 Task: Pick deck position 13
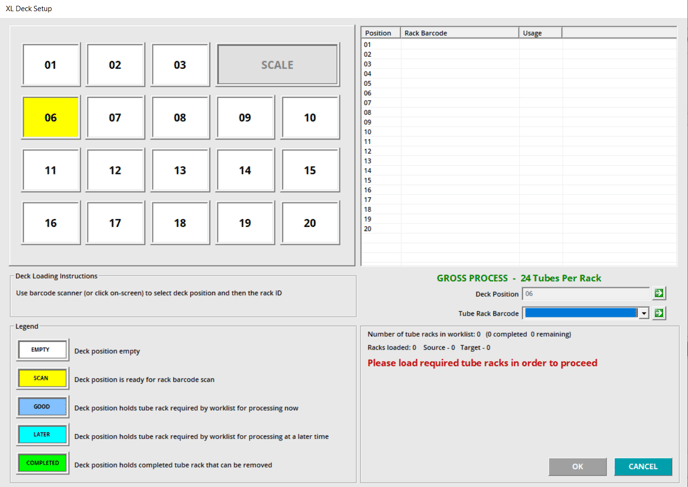(180, 171)
